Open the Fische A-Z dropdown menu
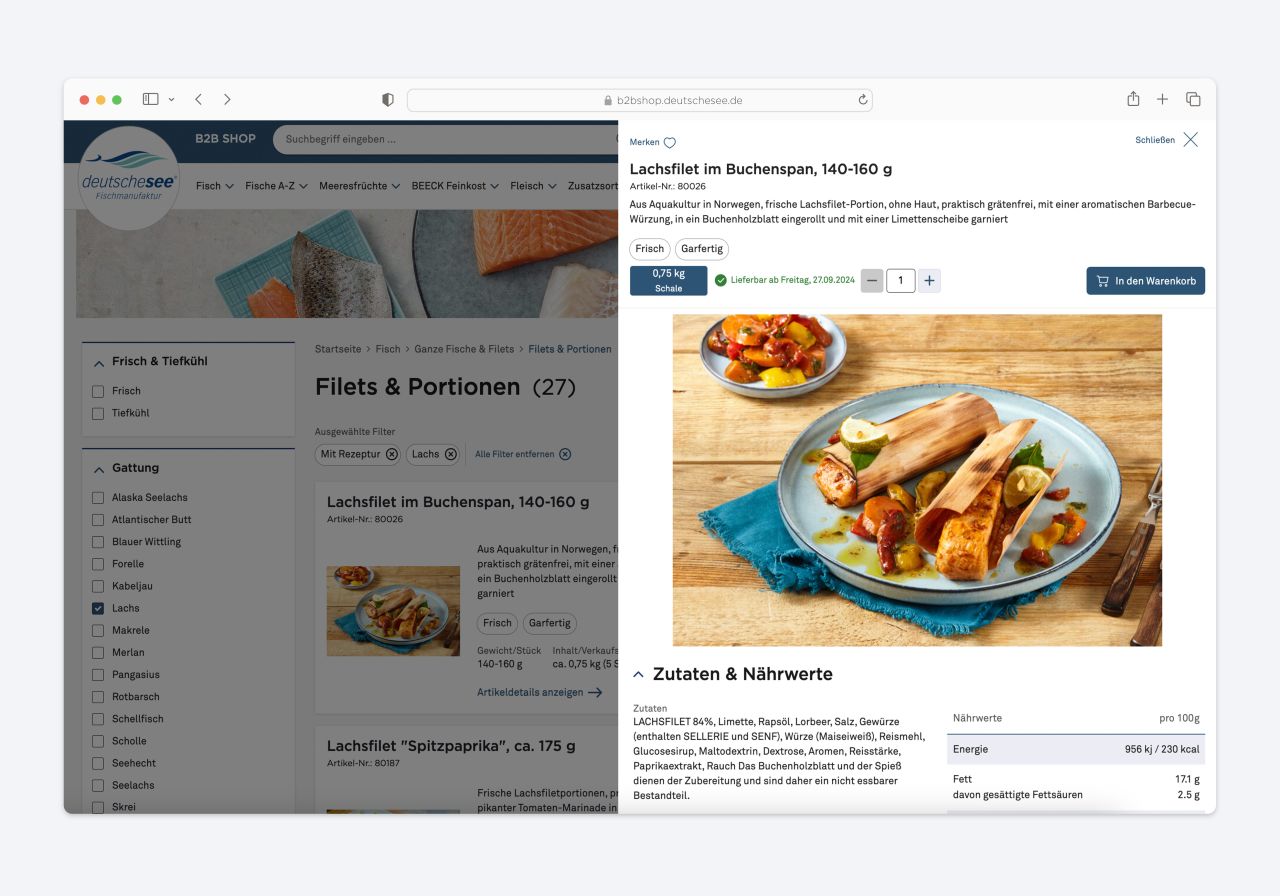This screenshot has height=896, width=1280. point(276,186)
